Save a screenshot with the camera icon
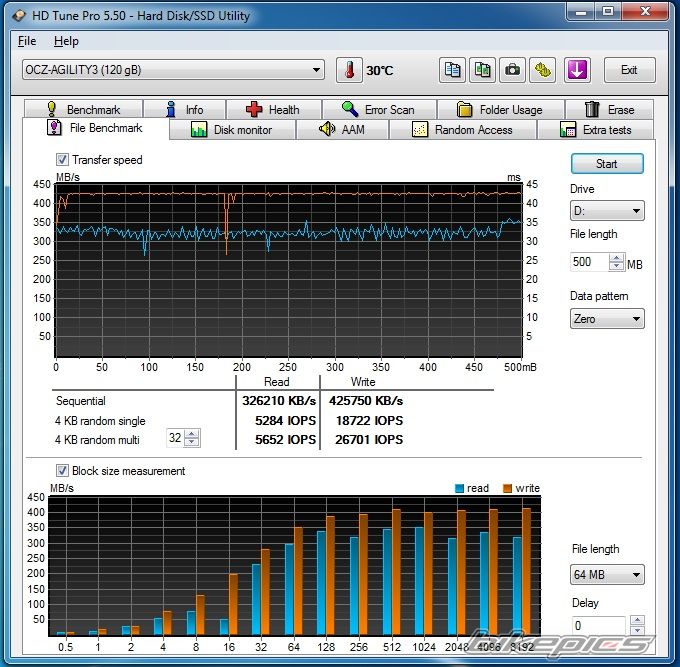 pos(513,70)
